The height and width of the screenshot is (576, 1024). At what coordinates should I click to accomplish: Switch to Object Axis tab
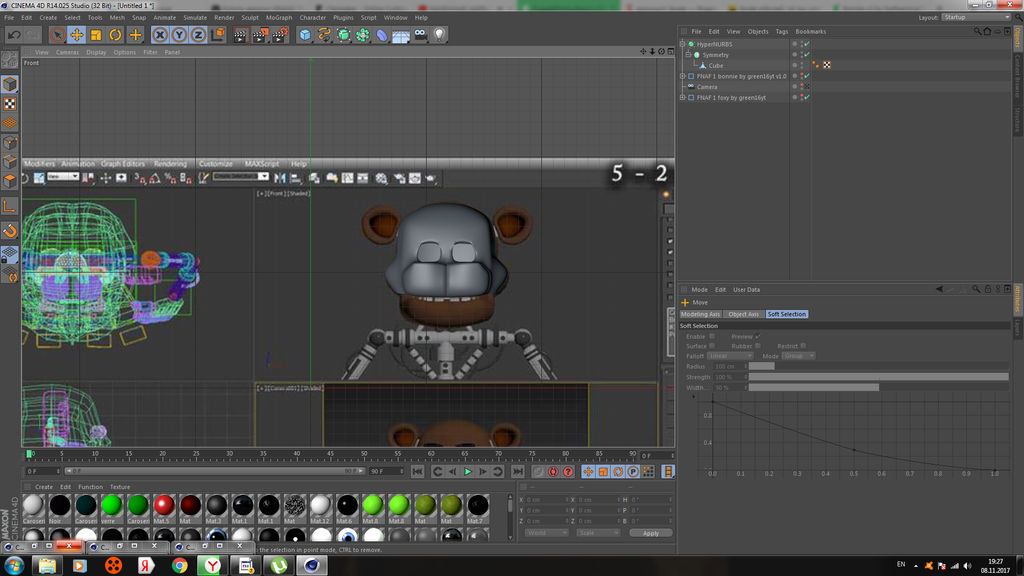743,314
